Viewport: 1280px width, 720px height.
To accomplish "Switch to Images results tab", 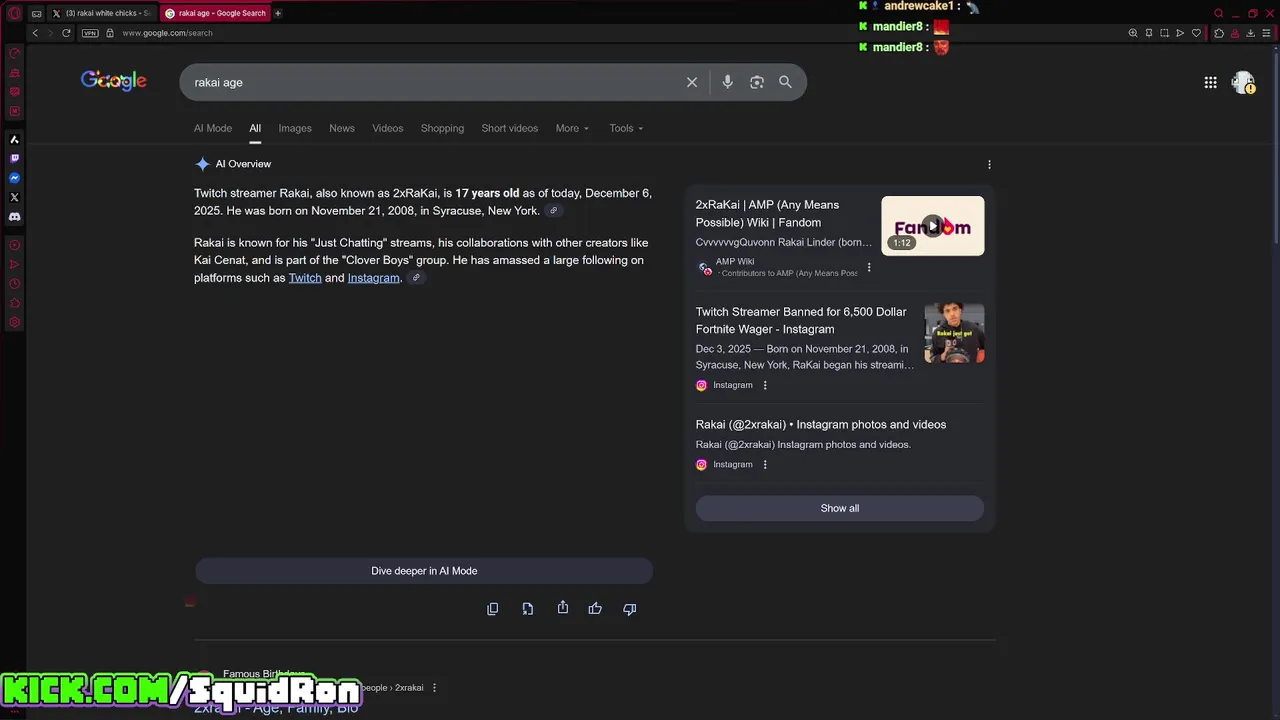I will 295,128.
